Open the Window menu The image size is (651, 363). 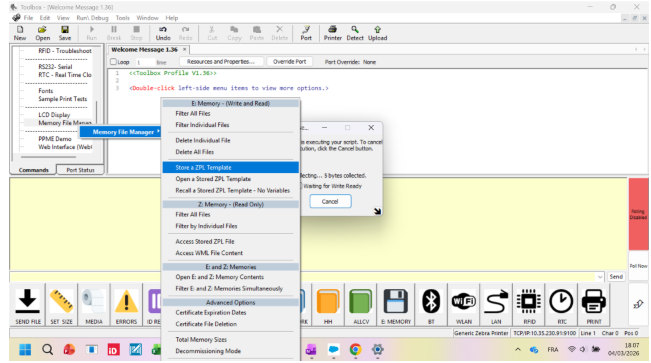point(147,18)
